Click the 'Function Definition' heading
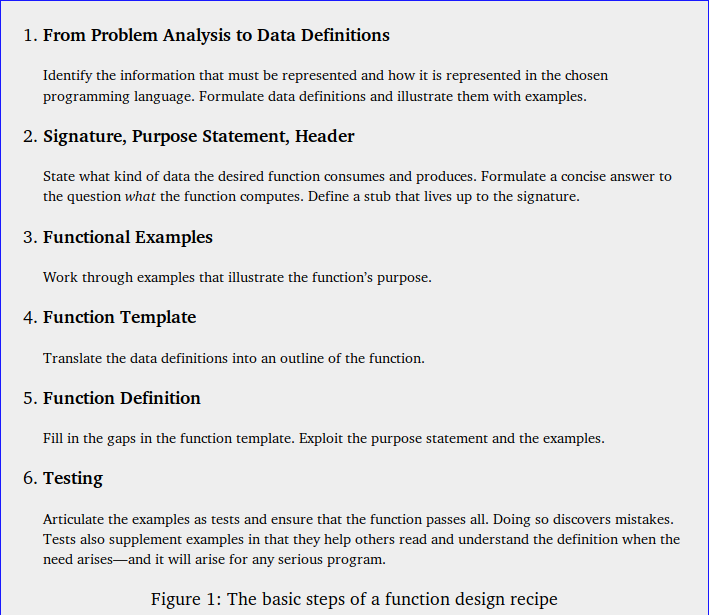709x615 pixels. click(122, 398)
